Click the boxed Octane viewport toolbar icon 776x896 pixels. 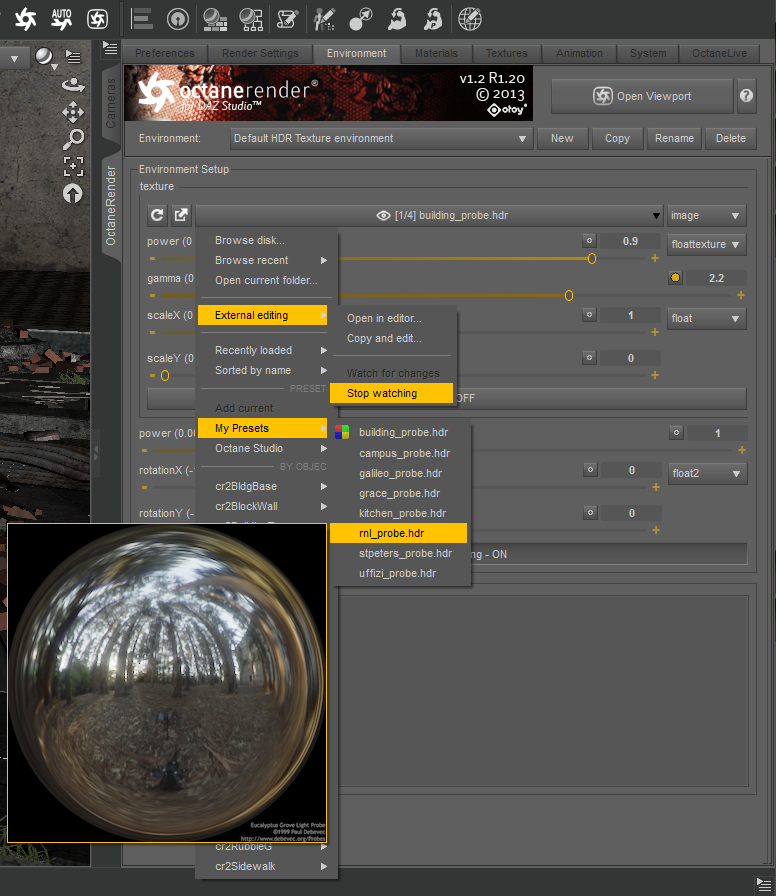click(97, 19)
